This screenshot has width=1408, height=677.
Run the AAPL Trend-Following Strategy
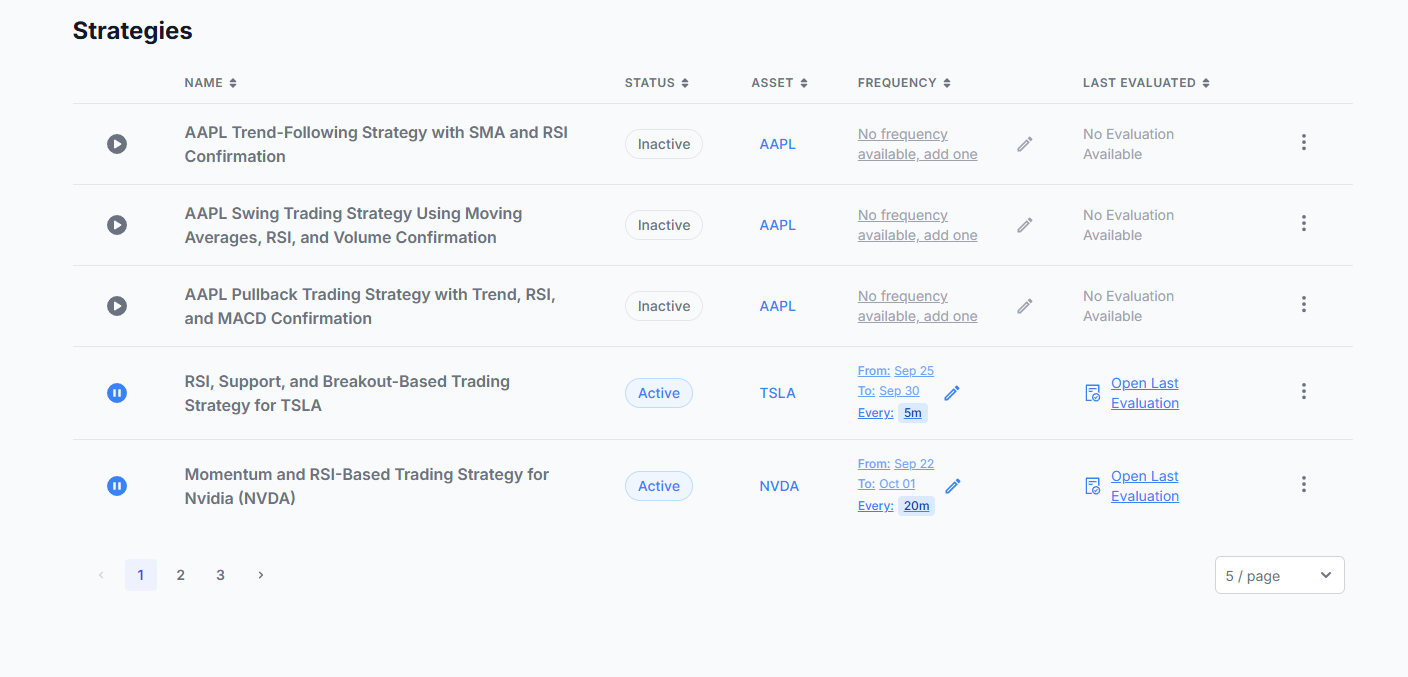(117, 143)
